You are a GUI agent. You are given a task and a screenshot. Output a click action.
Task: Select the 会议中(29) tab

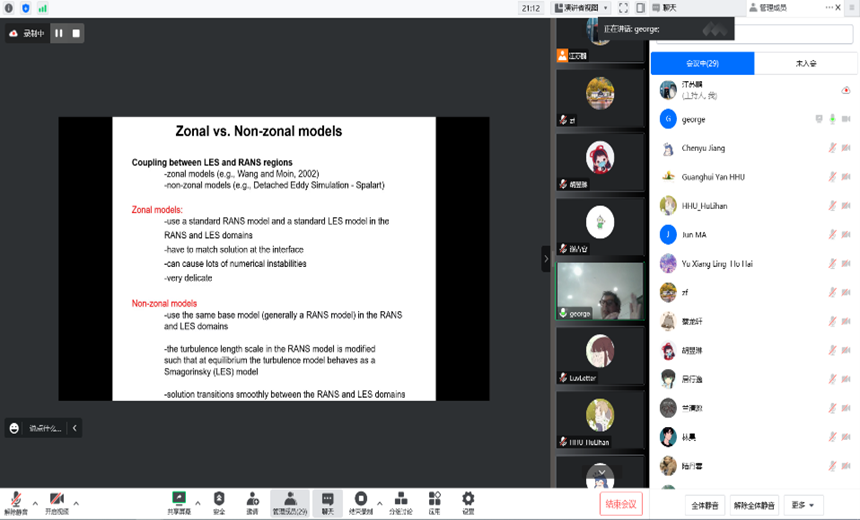pos(701,63)
